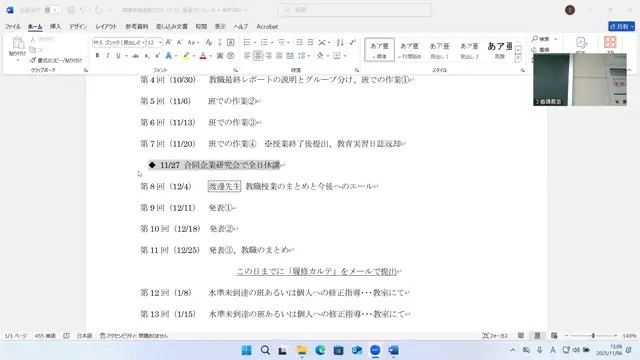Toggle strikethrough formatting
The height and width of the screenshot is (360, 640).
[136, 56]
